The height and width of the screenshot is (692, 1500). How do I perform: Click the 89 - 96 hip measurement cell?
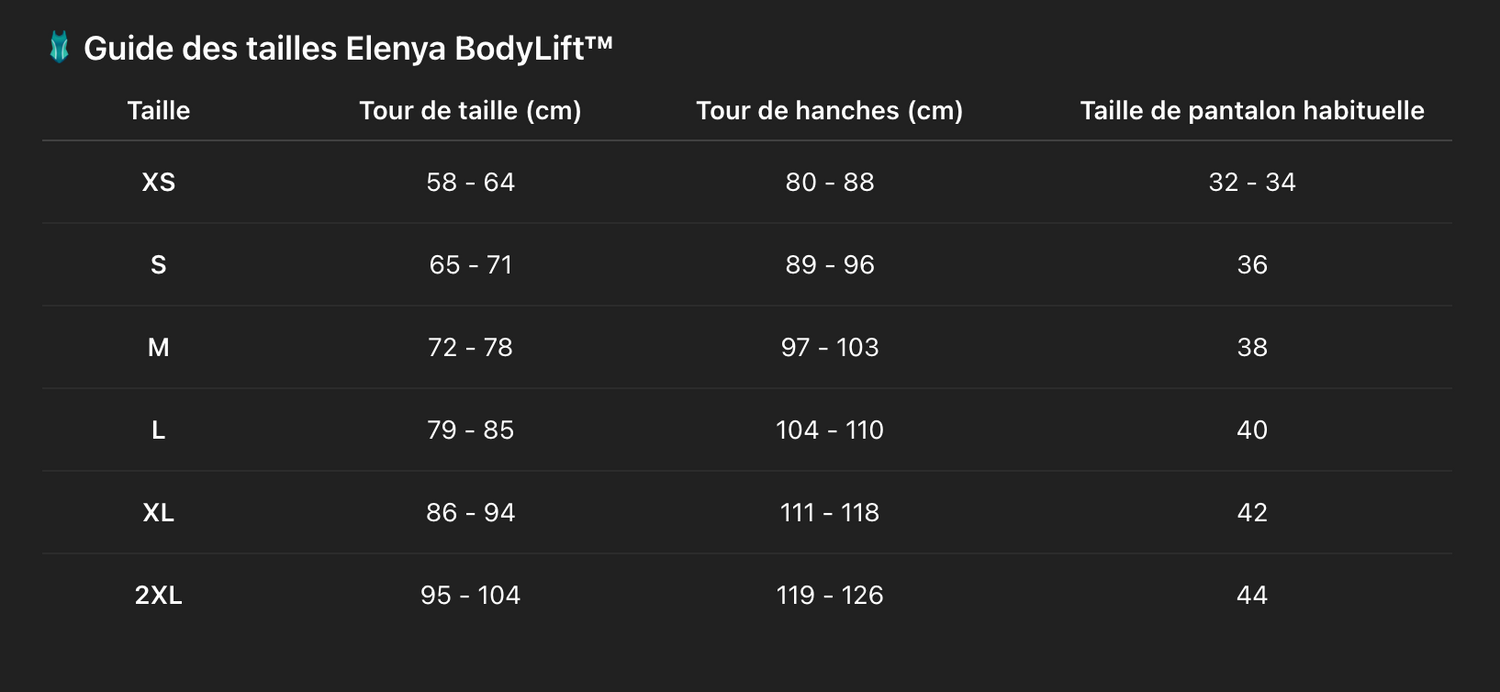829,265
